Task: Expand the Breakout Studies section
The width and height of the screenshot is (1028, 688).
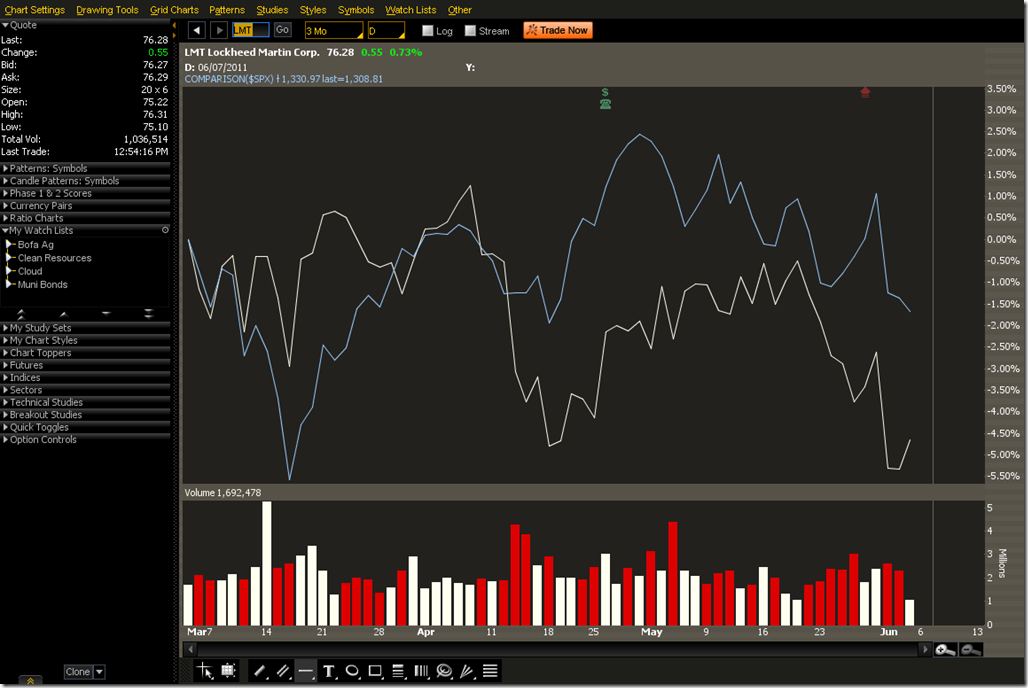Action: click(x=85, y=415)
